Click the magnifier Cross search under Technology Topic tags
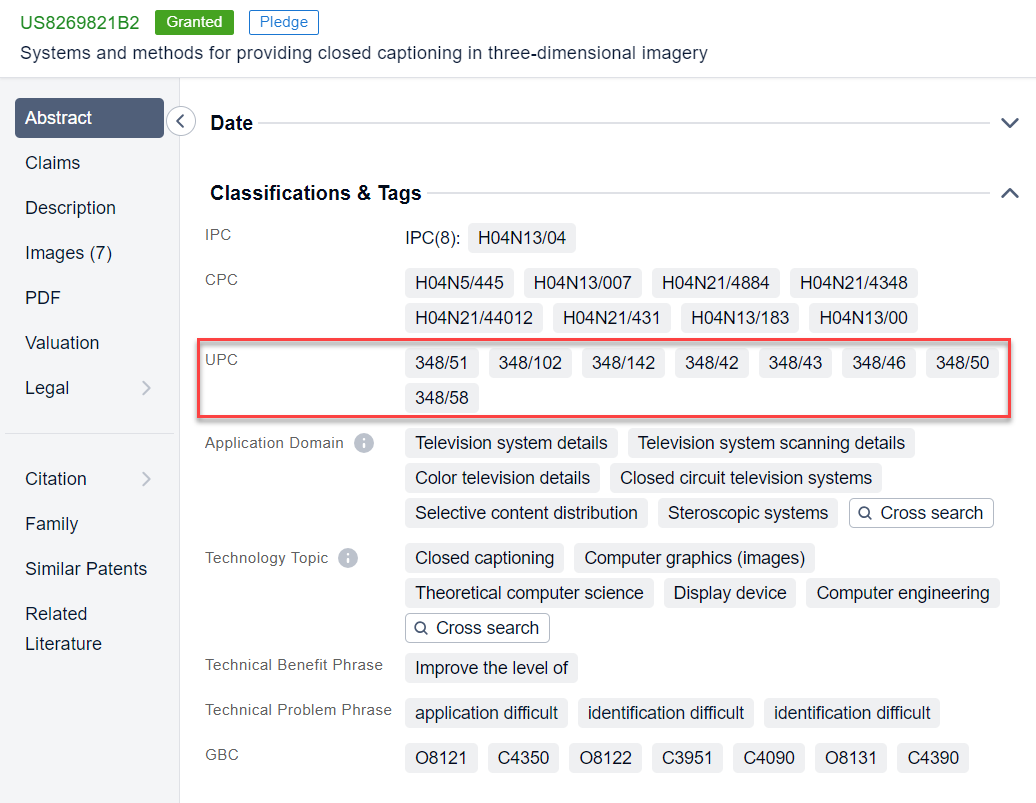Screen dimensions: 1036x803 (x=477, y=628)
